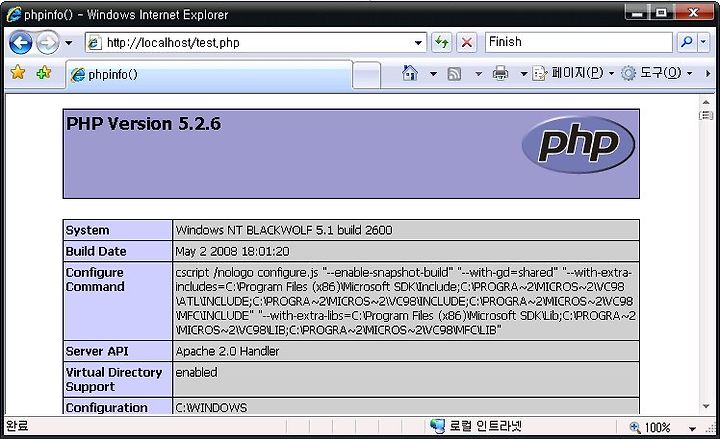
Task: Click the PHP Version 5.2.6 heading
Action: [143, 124]
